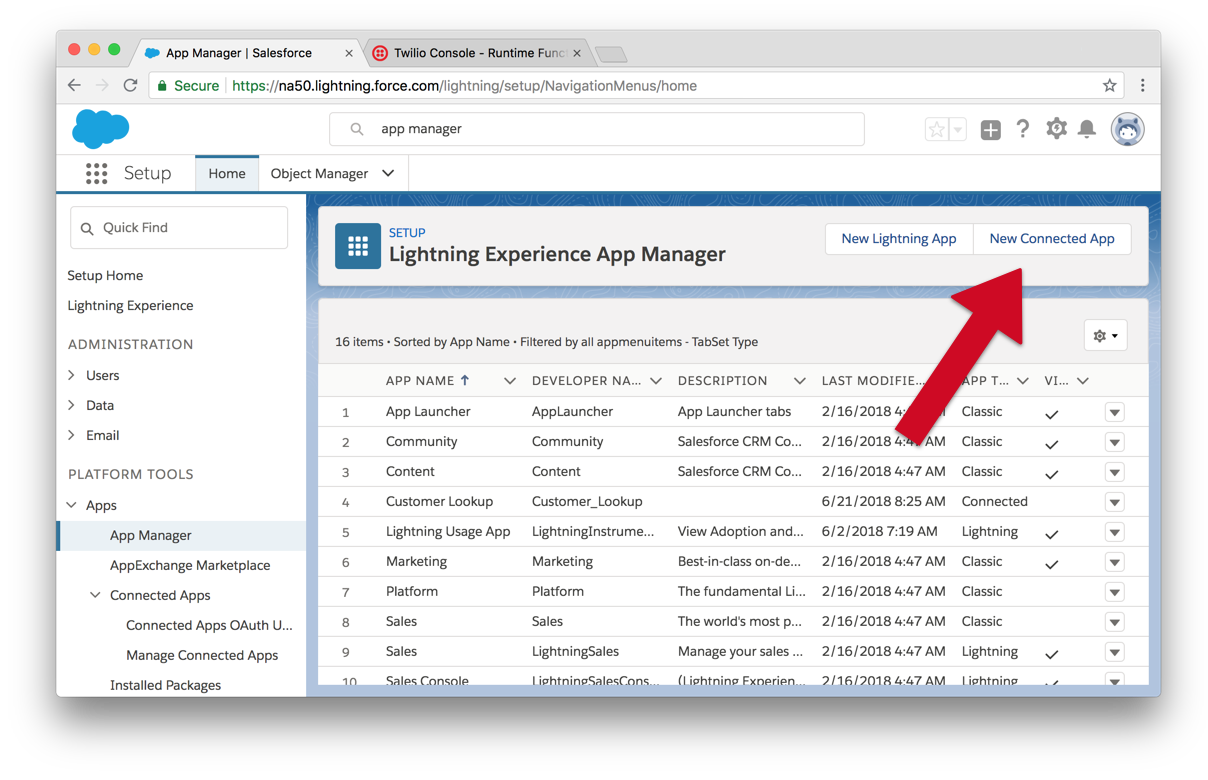Go back in the browser
The width and height of the screenshot is (1208, 780).
(75, 86)
